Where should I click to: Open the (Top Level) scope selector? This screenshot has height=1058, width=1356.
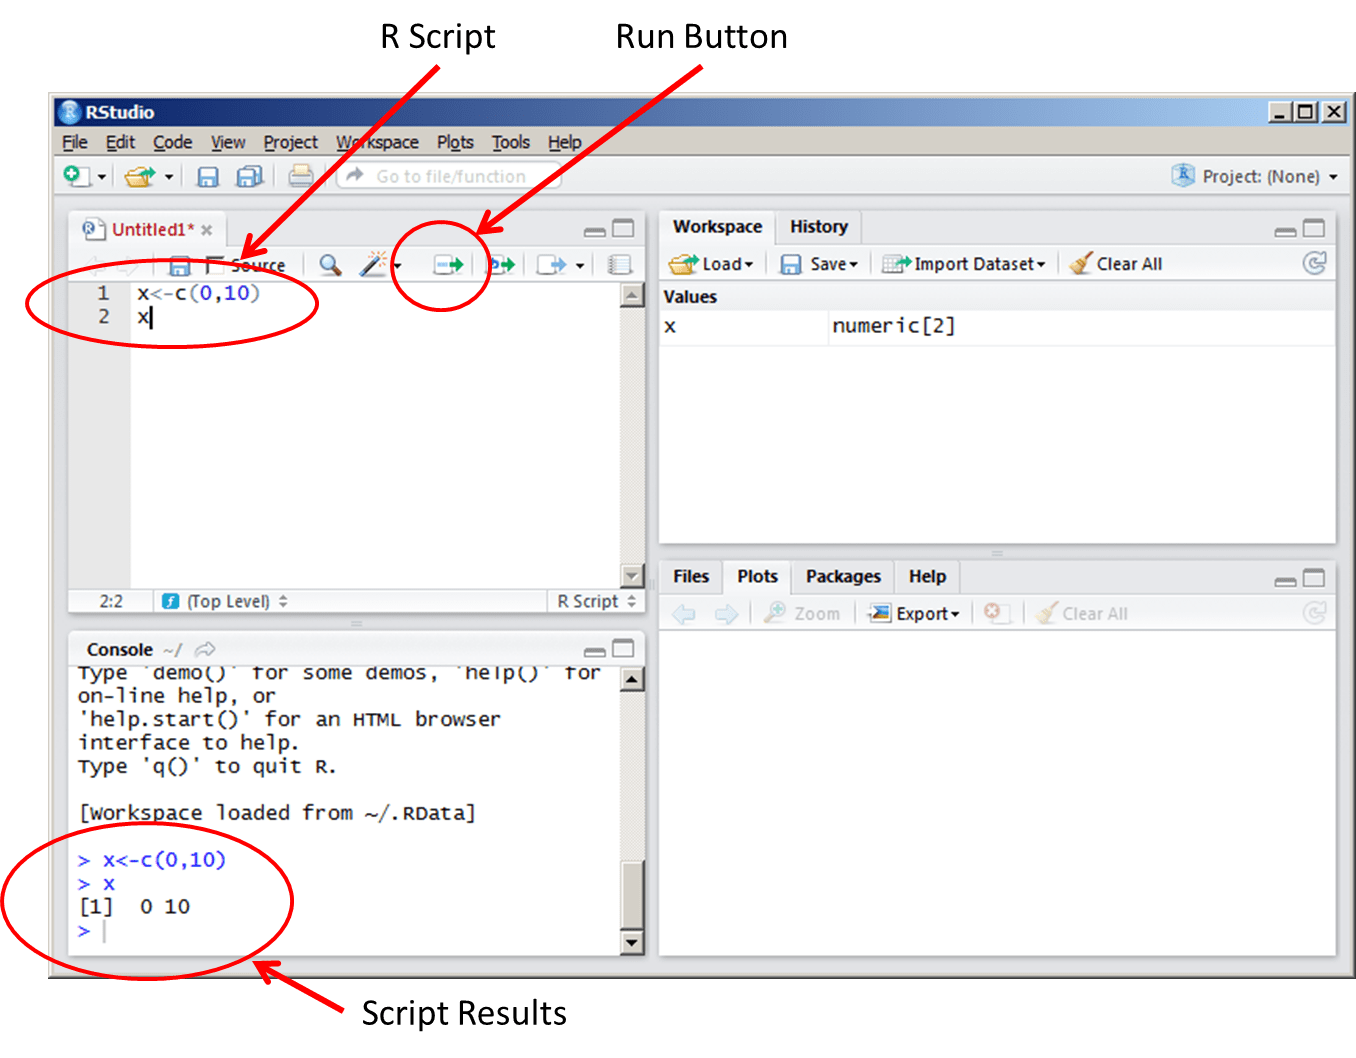[x=226, y=601]
